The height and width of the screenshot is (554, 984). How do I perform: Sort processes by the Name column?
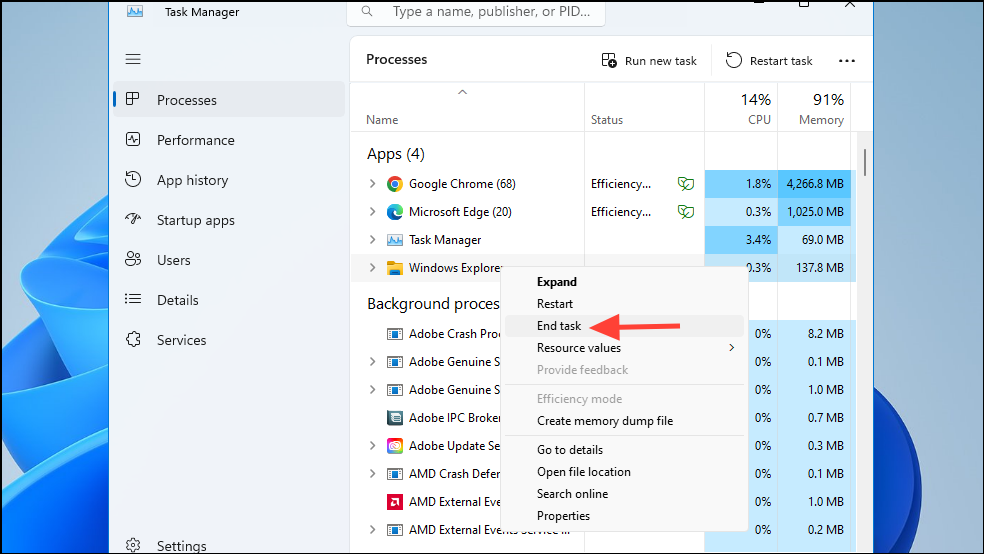coord(467,108)
